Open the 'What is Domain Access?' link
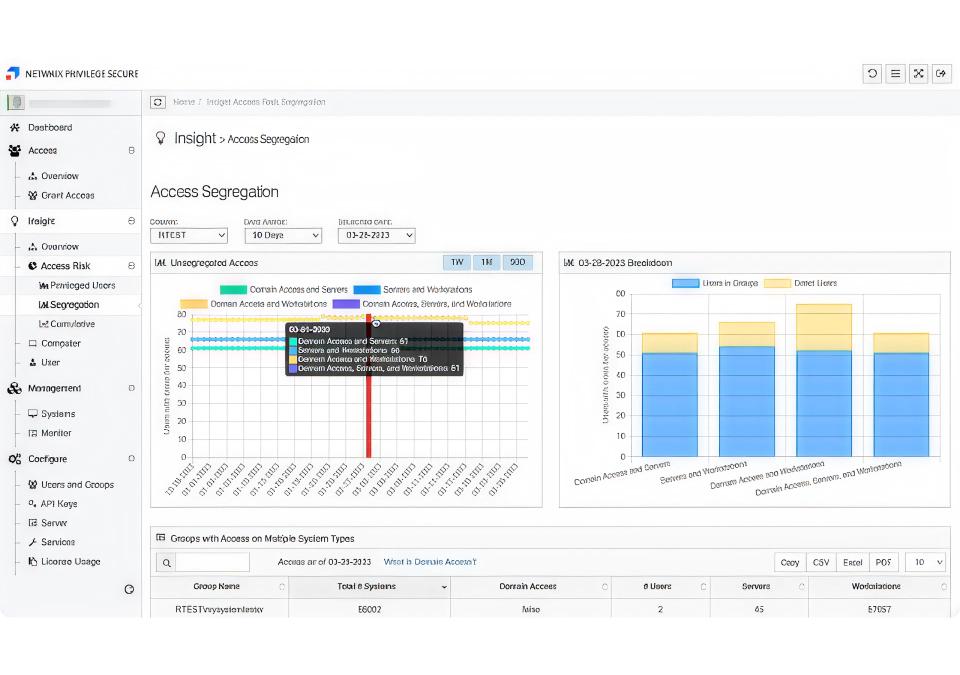The height and width of the screenshot is (675, 960). pos(430,562)
